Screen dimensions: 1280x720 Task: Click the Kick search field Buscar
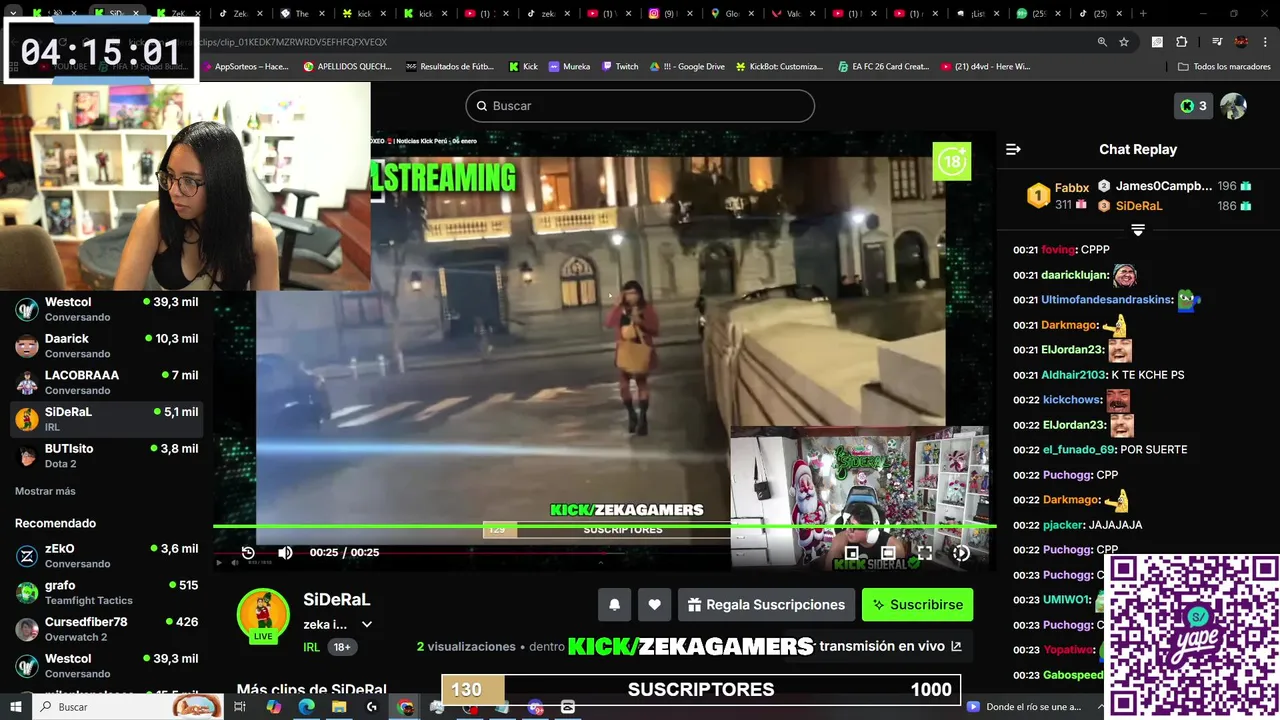[640, 106]
